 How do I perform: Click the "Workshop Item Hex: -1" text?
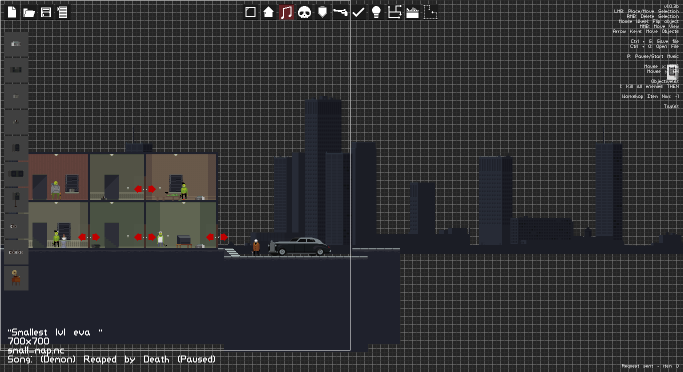click(x=650, y=96)
